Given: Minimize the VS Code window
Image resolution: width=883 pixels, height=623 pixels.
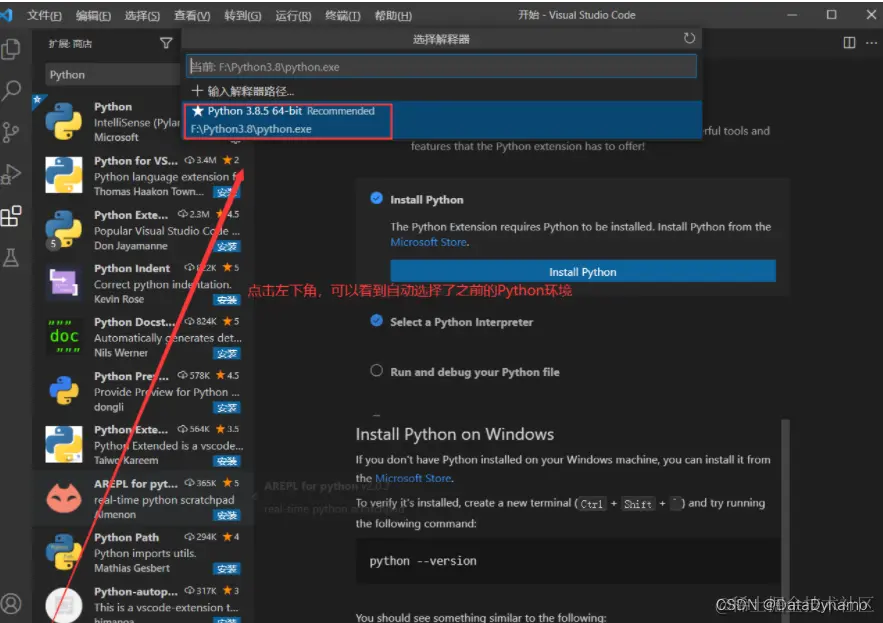Looking at the screenshot, I should [x=792, y=15].
